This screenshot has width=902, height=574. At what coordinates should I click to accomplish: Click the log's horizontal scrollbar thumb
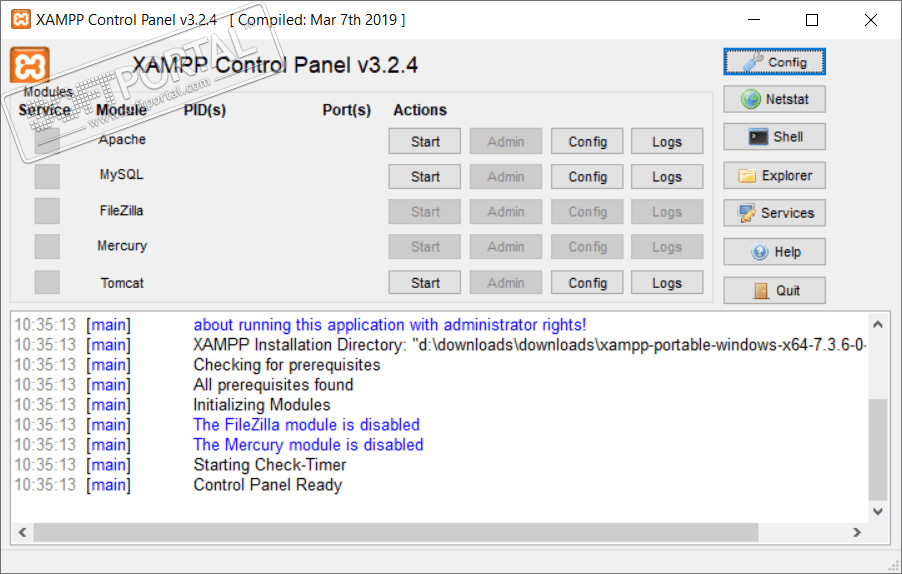pyautogui.click(x=396, y=532)
